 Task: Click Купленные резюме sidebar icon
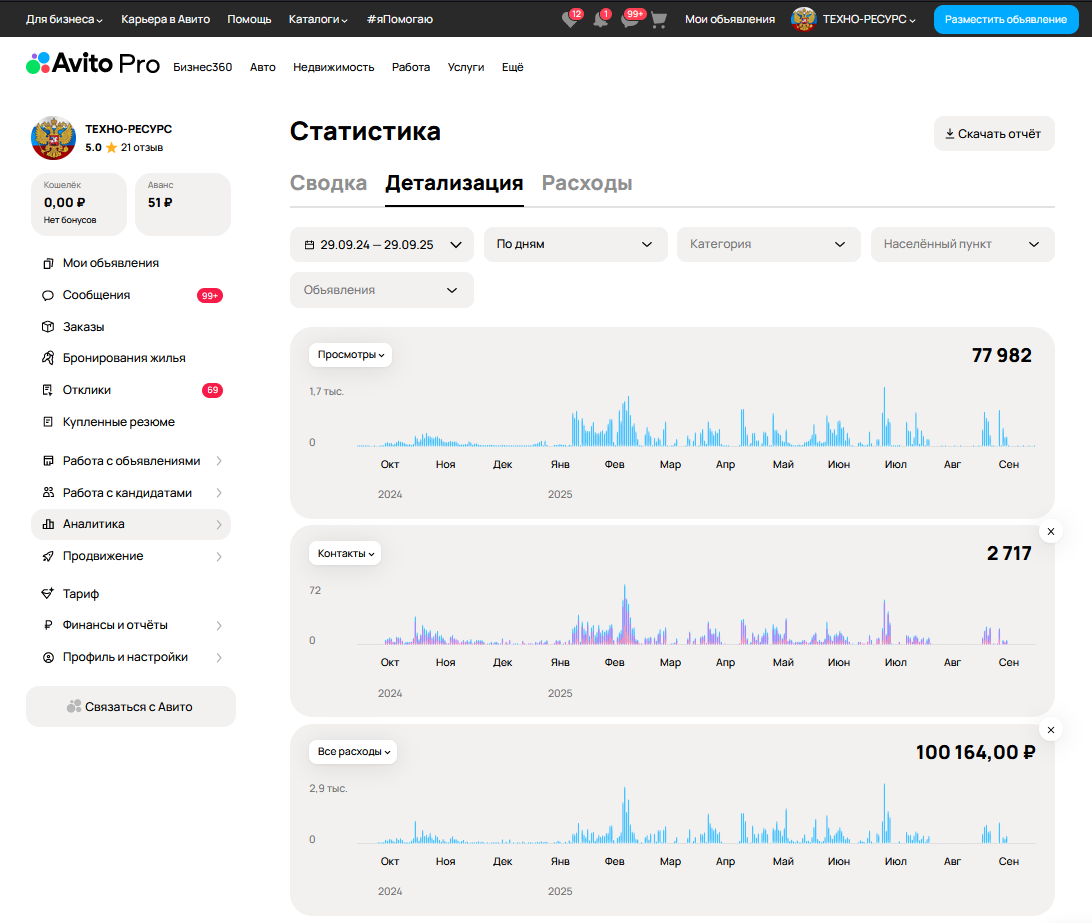(48, 422)
